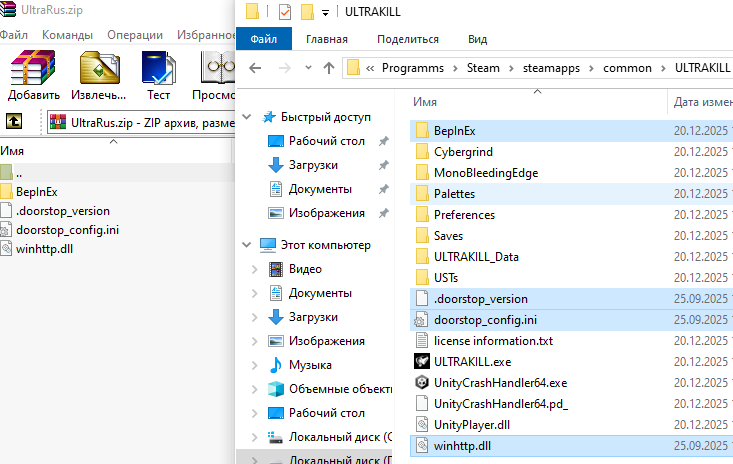Expand the Объемные объекты tree node
Image resolution: width=733 pixels, height=464 pixels.
255,389
